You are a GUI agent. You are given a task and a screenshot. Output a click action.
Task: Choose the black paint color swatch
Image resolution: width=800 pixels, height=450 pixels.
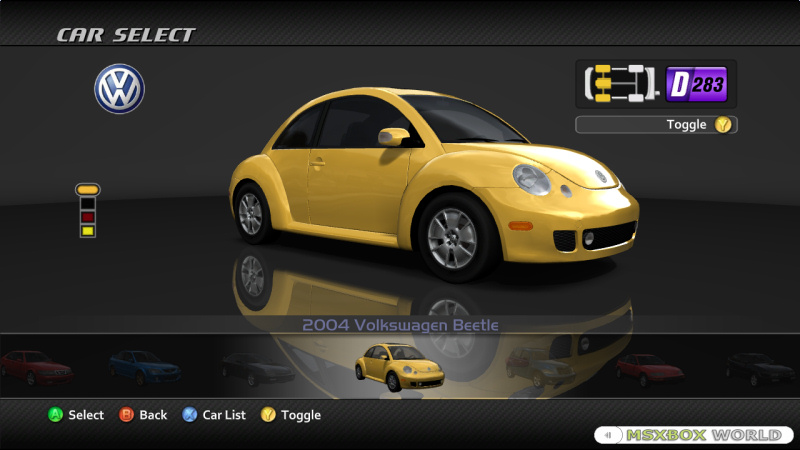pos(88,204)
